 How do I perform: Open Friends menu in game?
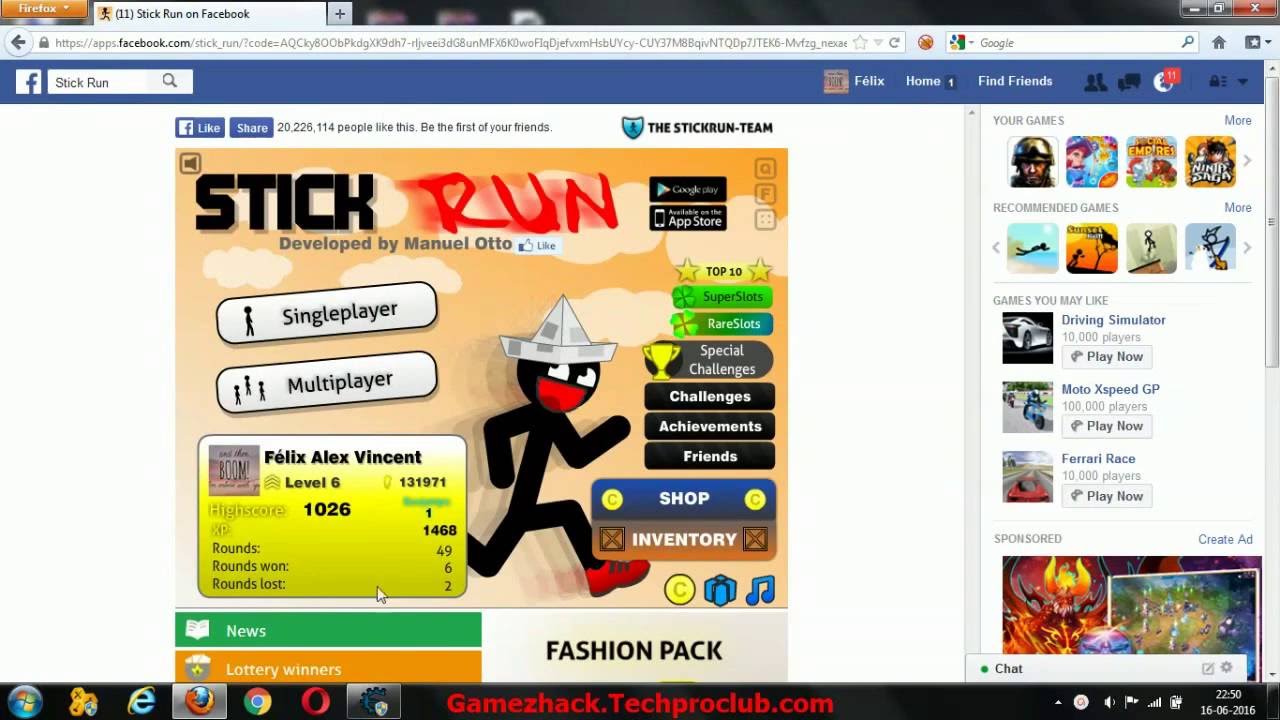(709, 456)
